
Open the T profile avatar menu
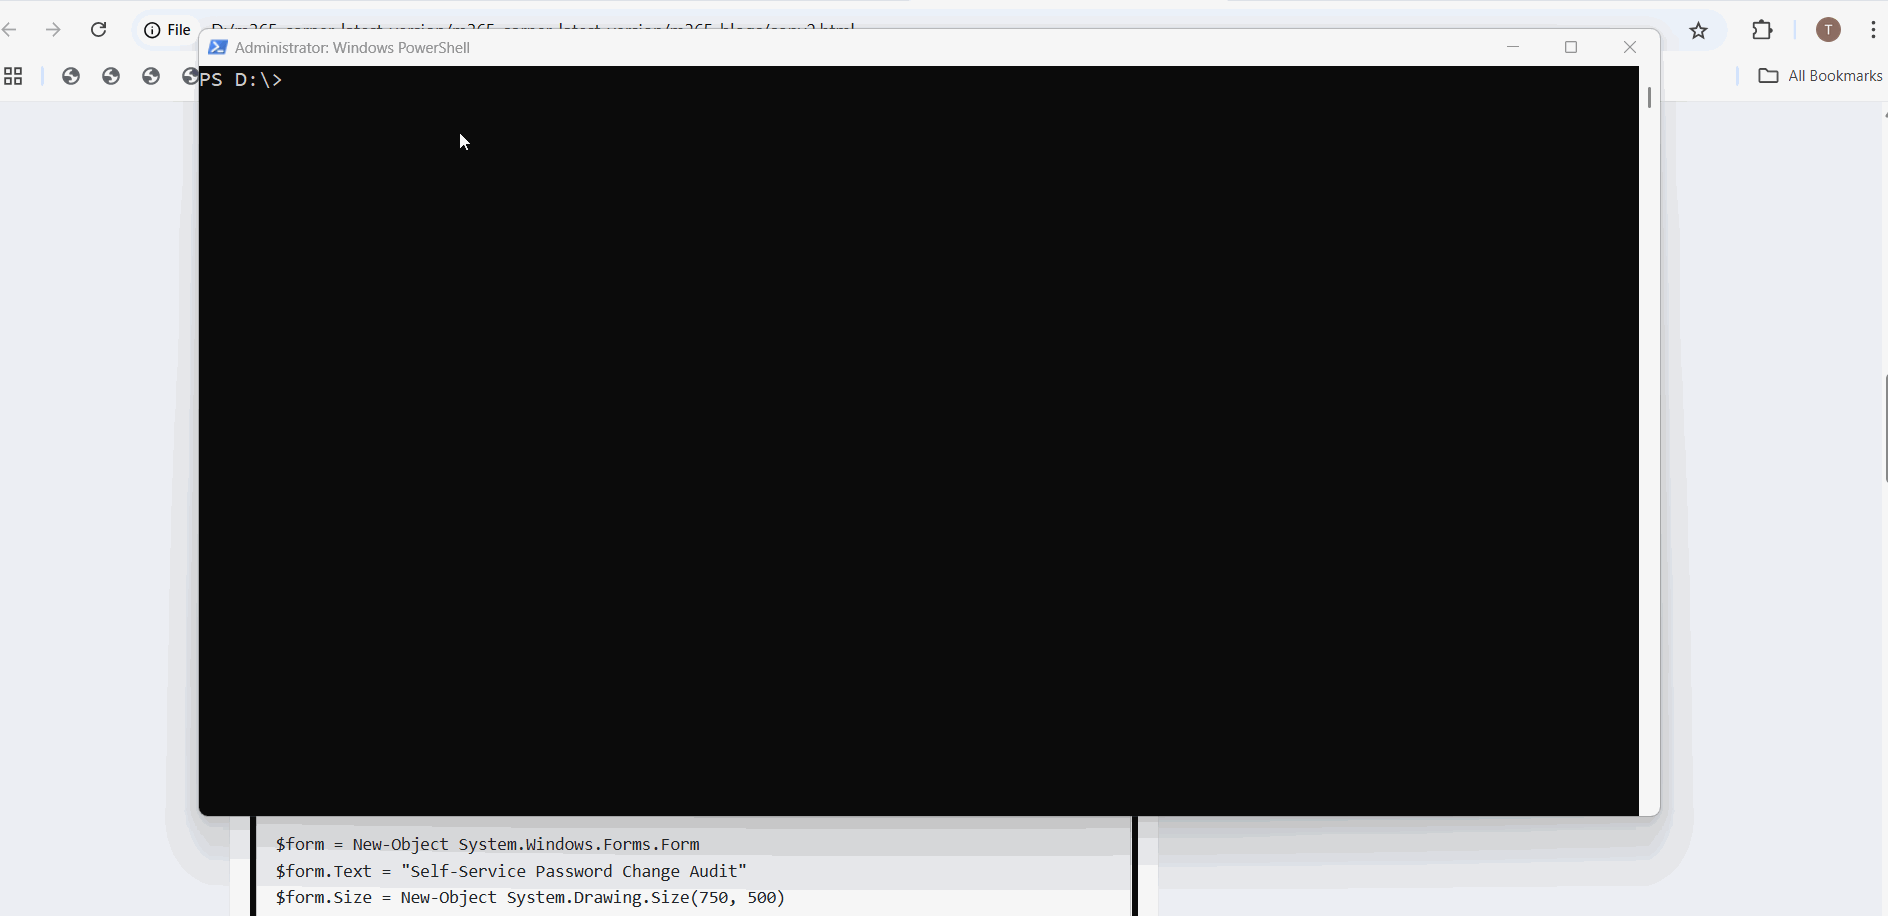click(x=1828, y=30)
